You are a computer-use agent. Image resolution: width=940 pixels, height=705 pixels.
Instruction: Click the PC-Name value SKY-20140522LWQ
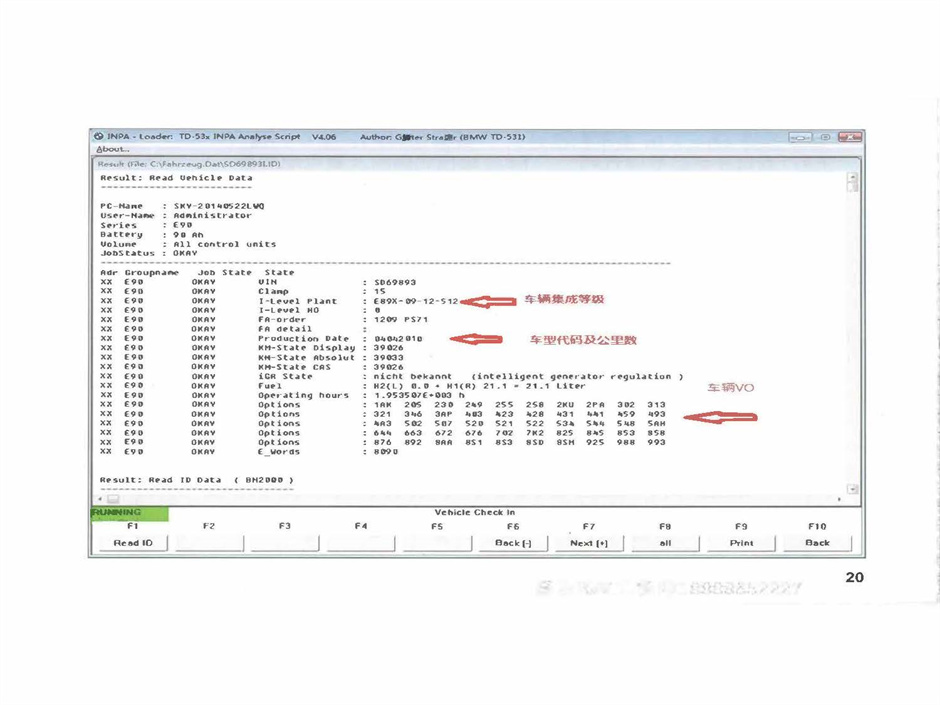219,206
